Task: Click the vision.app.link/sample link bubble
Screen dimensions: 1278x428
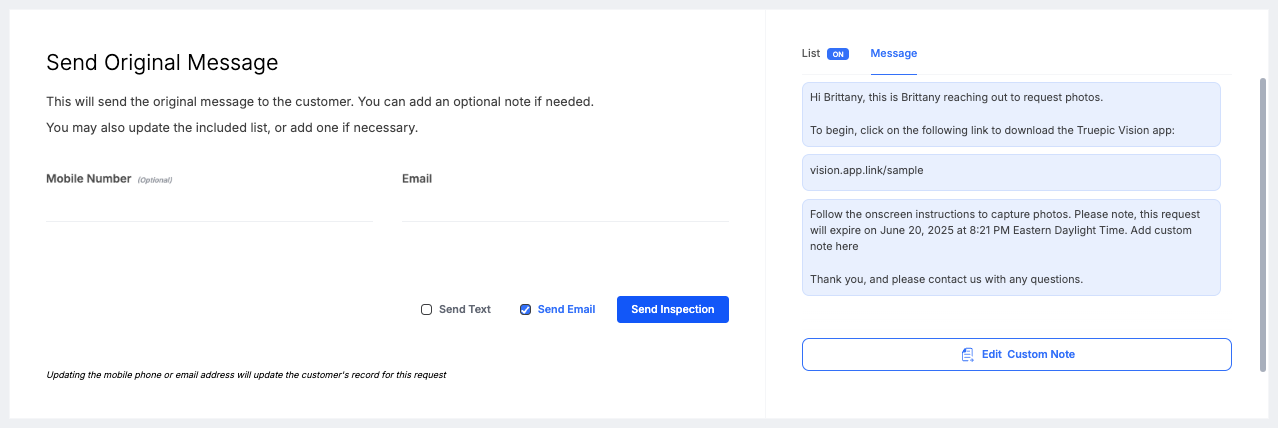Action: click(x=1010, y=171)
